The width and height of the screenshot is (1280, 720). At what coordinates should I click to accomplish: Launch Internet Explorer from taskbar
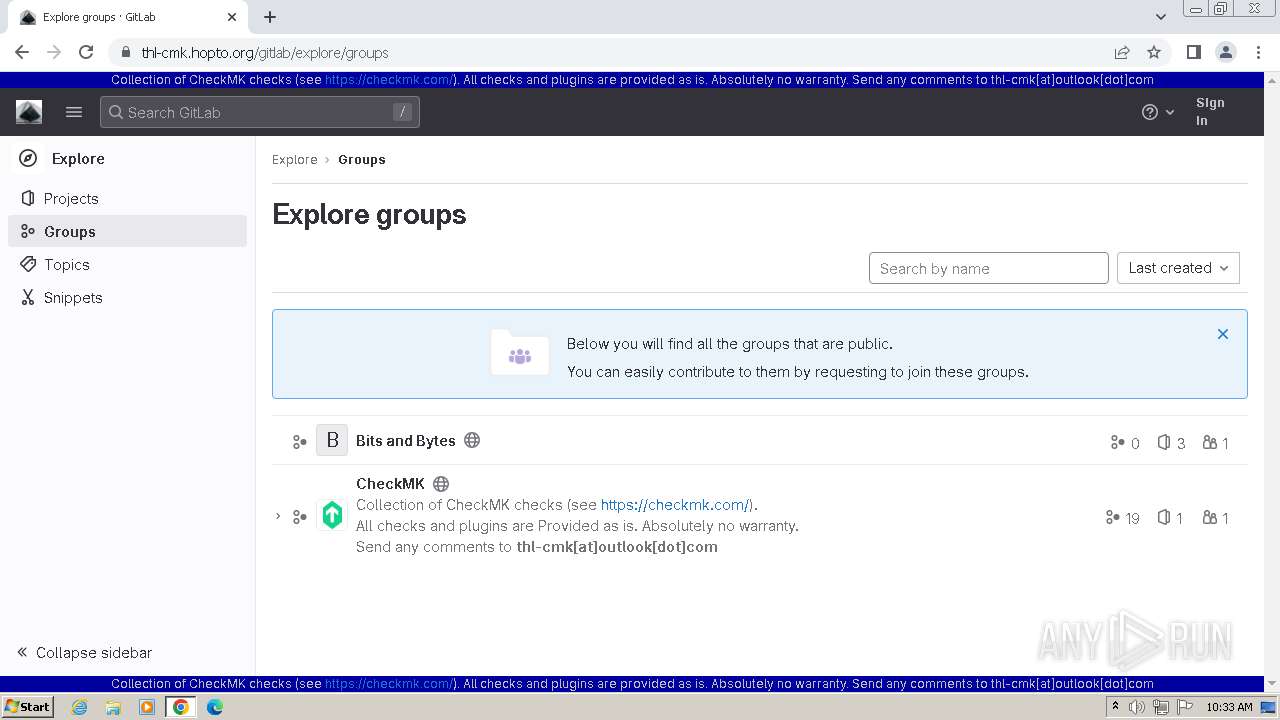pos(80,707)
